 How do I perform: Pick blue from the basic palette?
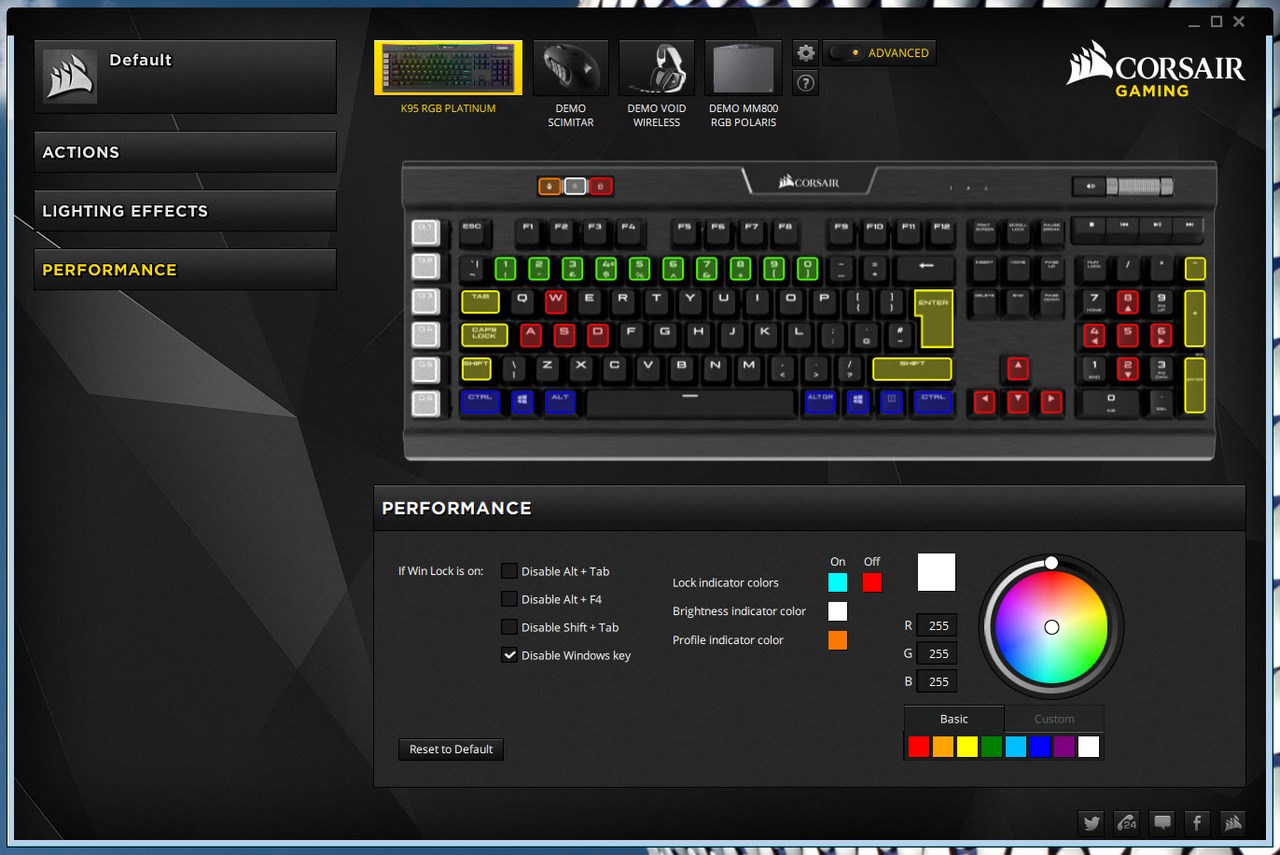click(x=1040, y=746)
